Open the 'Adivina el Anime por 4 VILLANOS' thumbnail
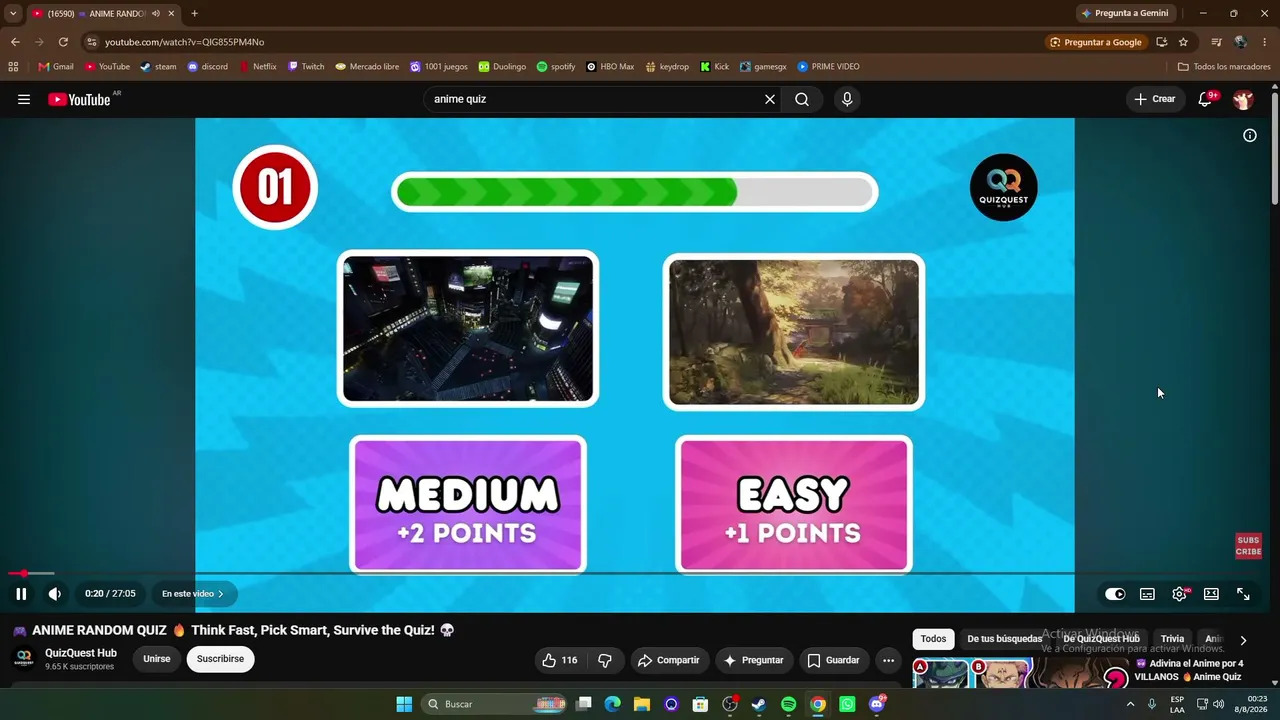Image resolution: width=1280 pixels, height=720 pixels. [1020, 674]
